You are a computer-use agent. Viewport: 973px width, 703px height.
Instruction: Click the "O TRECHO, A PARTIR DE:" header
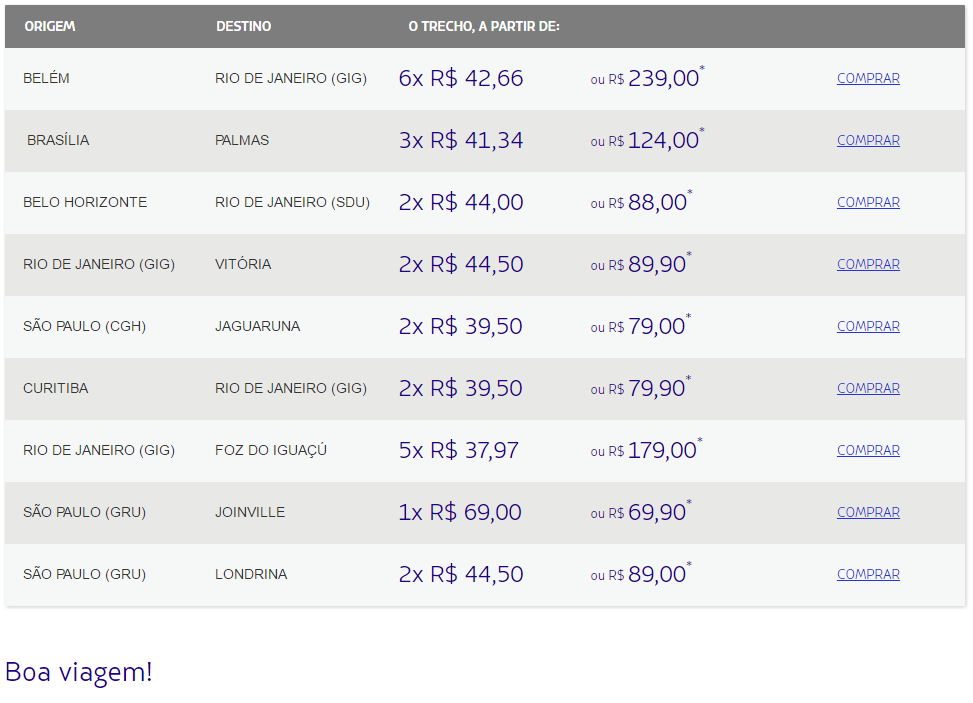click(484, 26)
